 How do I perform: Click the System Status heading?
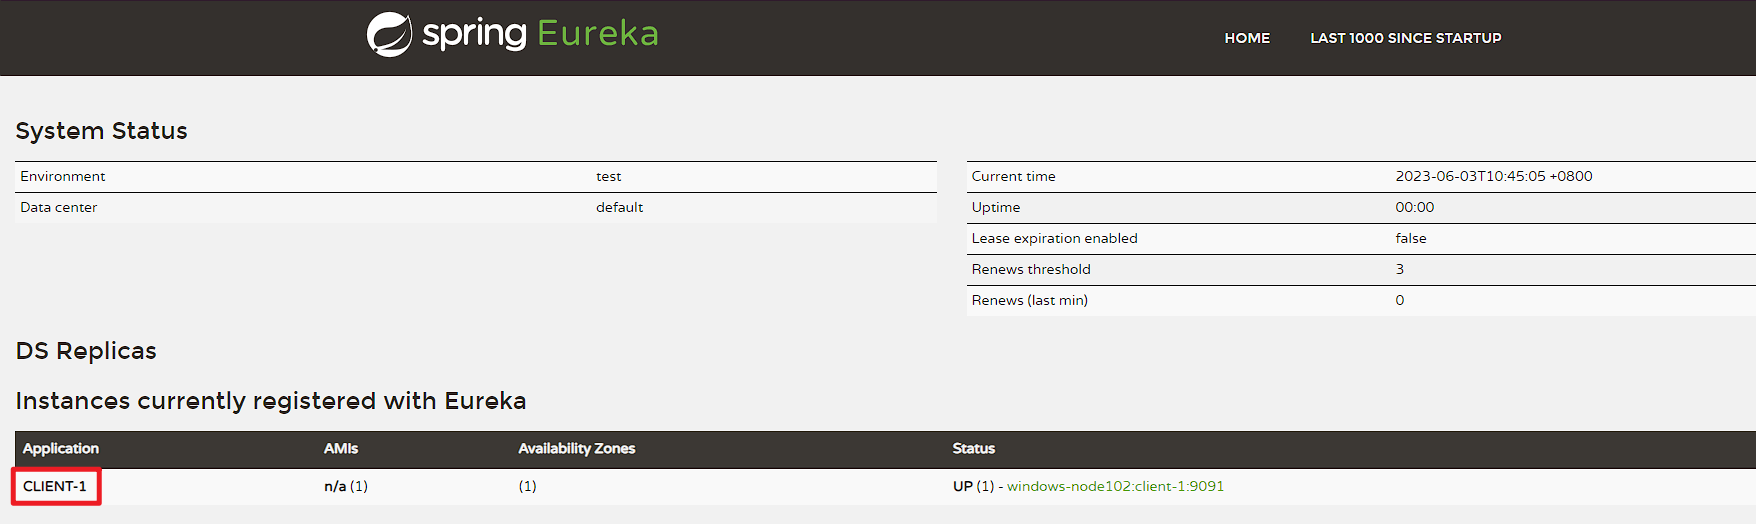(x=101, y=131)
